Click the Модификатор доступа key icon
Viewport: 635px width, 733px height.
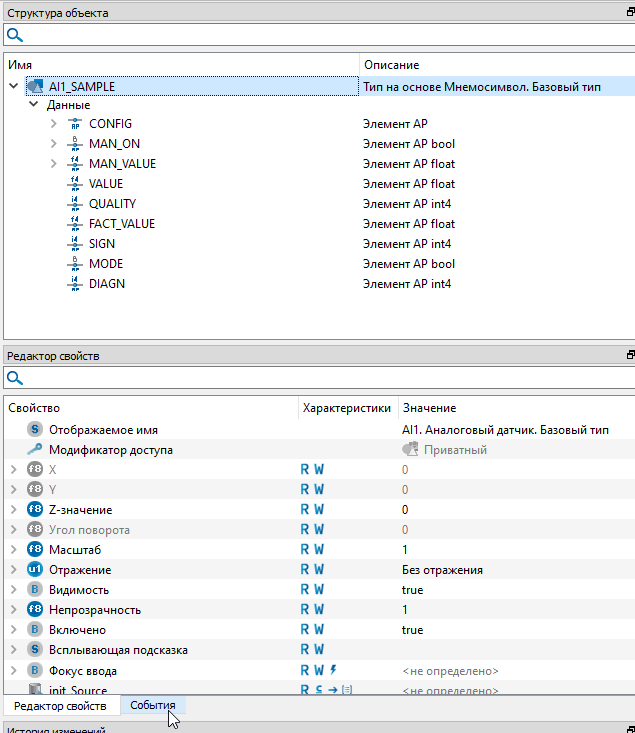34,450
